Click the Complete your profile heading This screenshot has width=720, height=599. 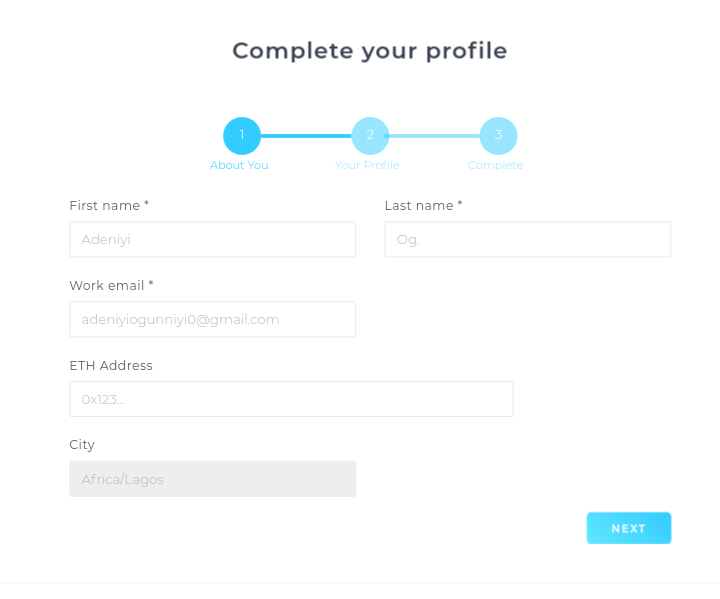(x=370, y=51)
